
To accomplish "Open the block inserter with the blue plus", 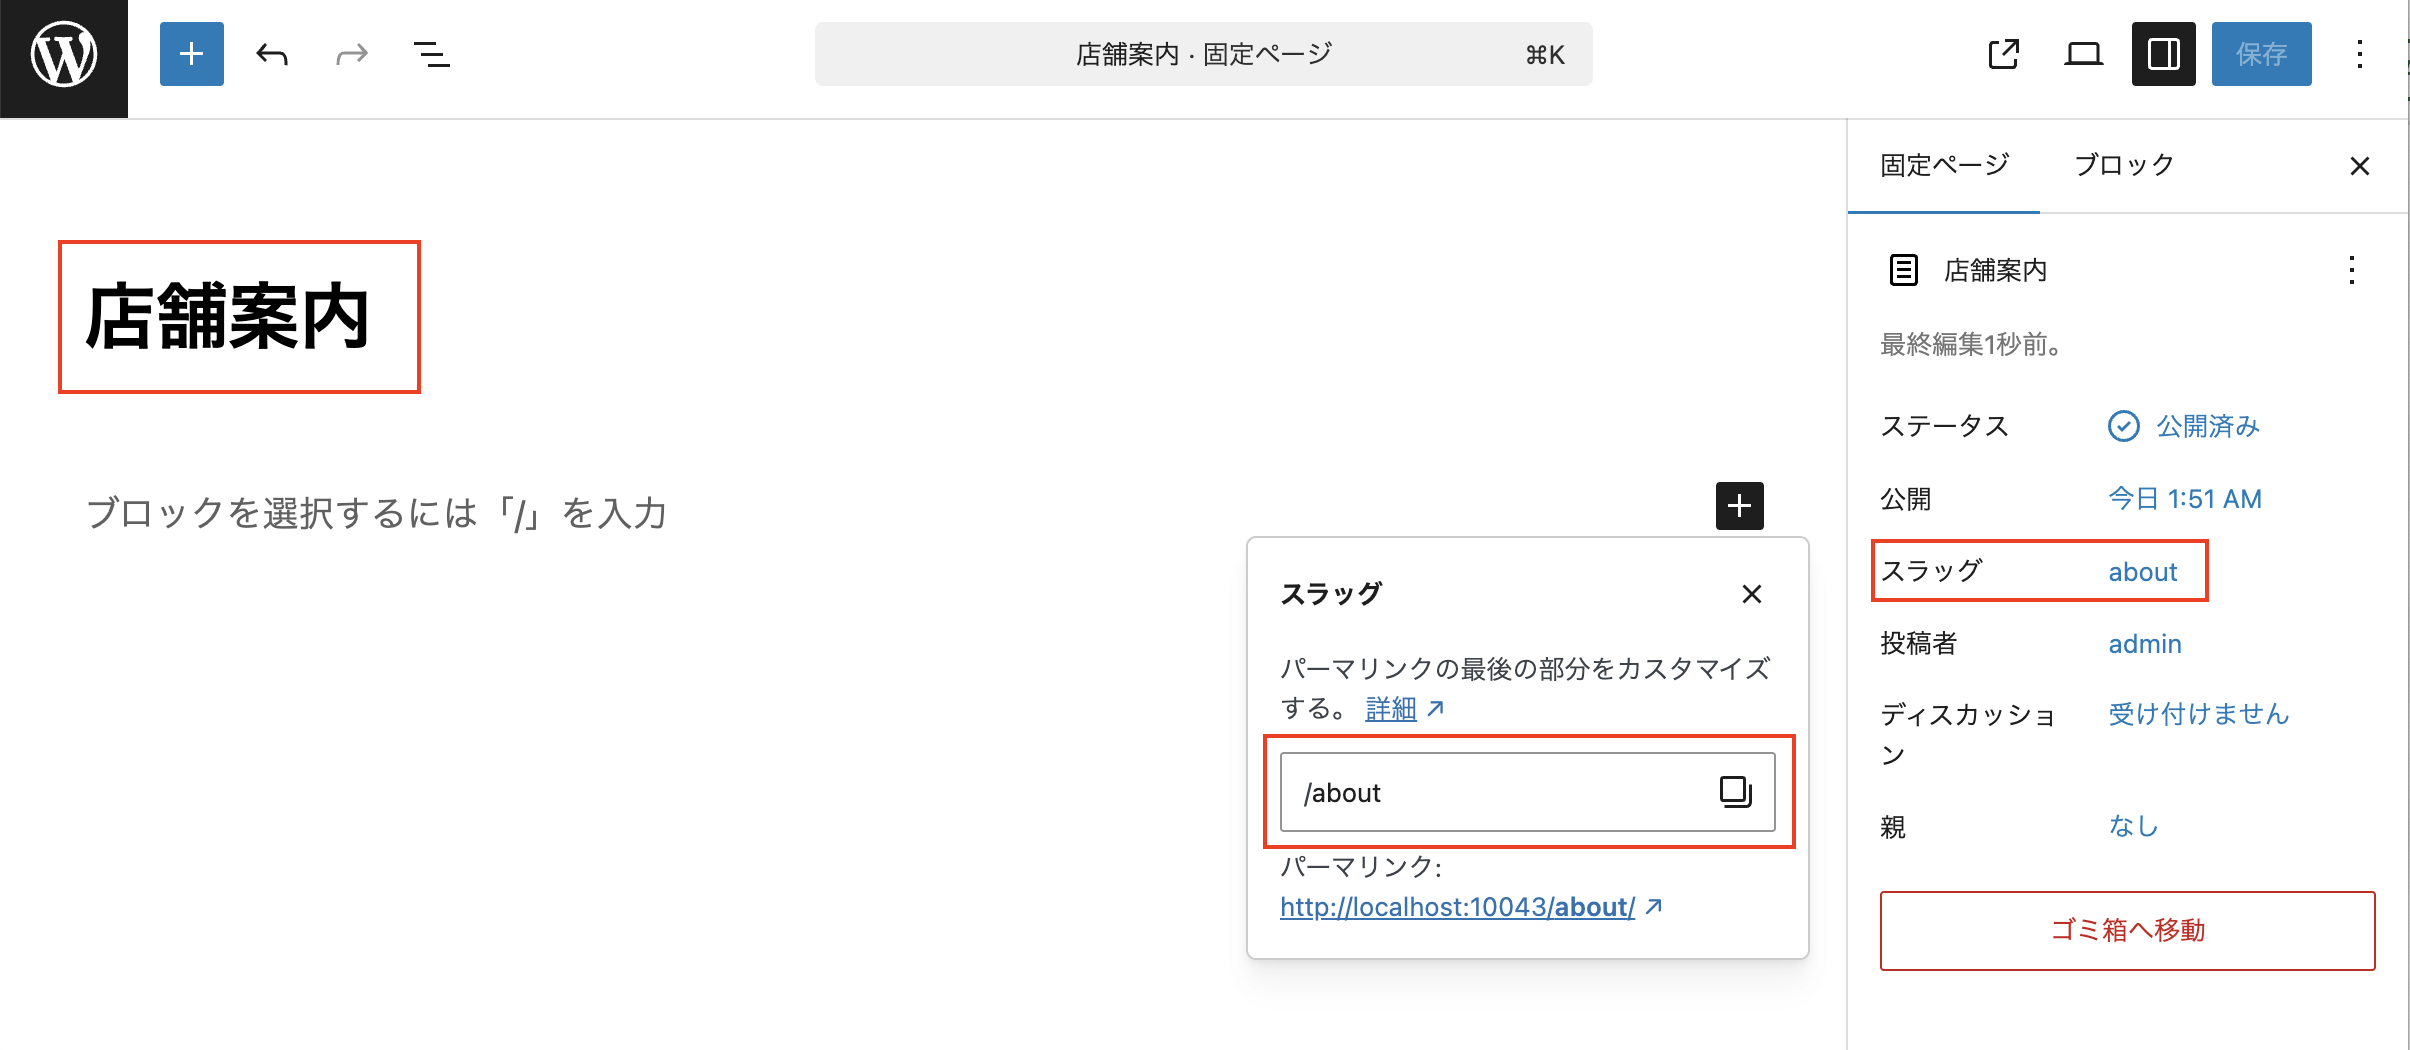I will pyautogui.click(x=191, y=54).
